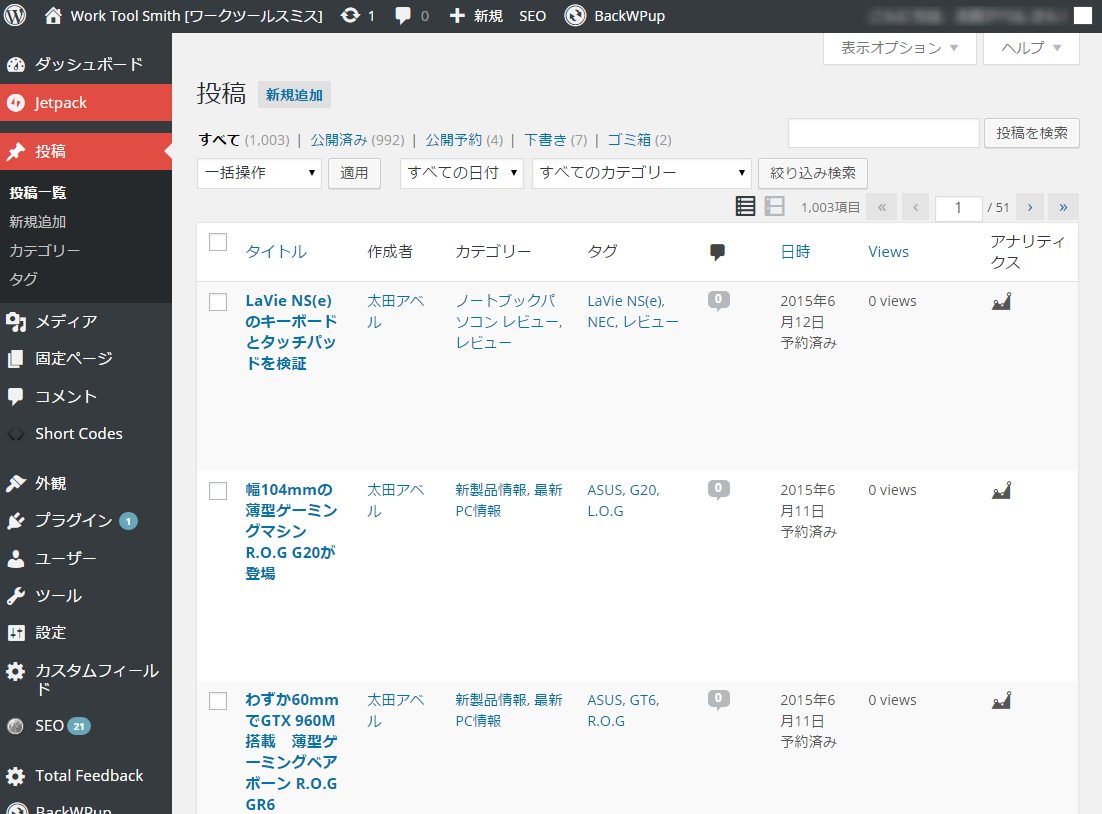The image size is (1102, 814).
Task: Filter by ゴミ箱 (2) posts
Action: tap(640, 140)
